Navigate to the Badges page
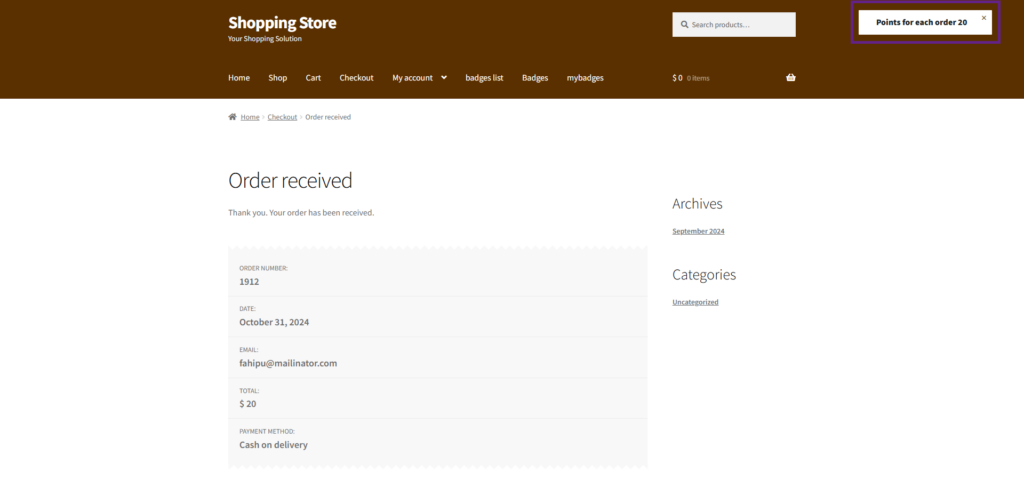1024x488 pixels. tap(535, 78)
